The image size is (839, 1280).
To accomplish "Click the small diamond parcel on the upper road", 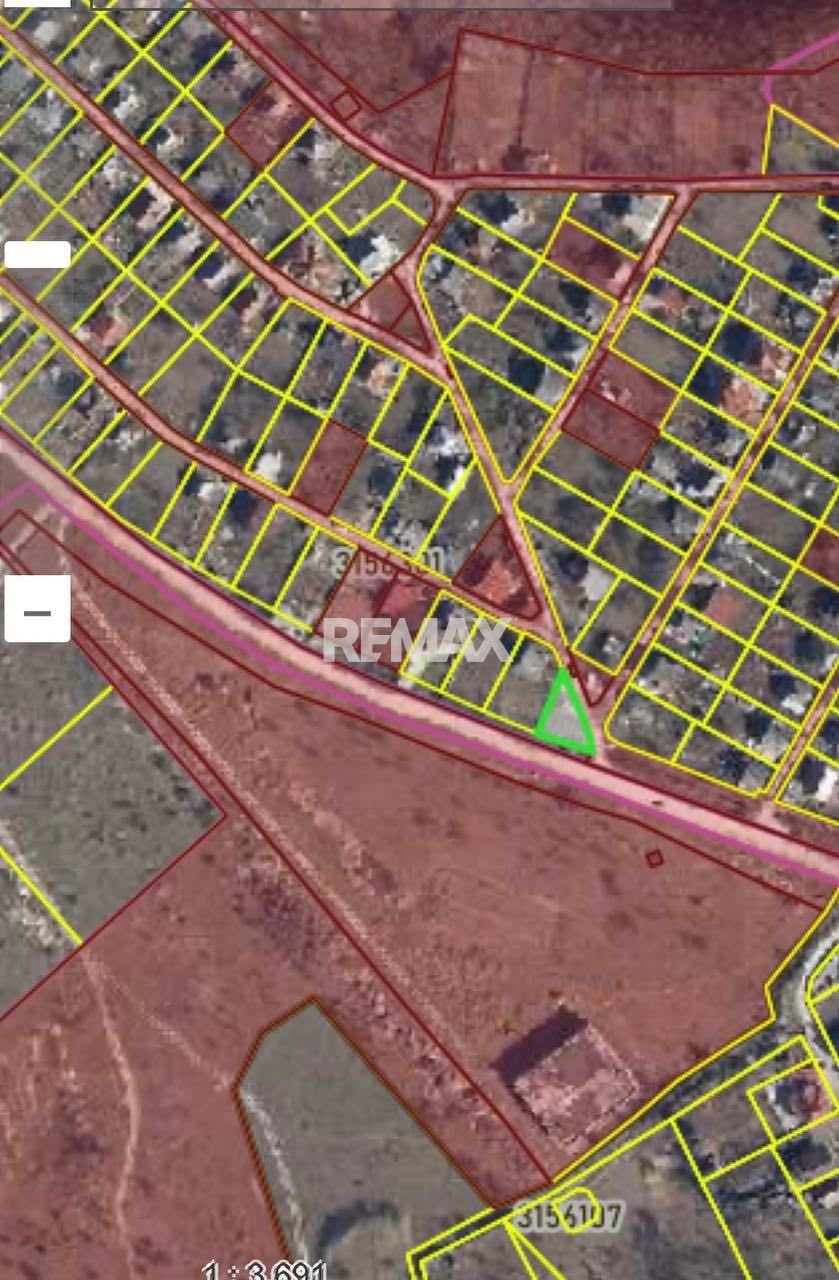I will coord(346,105).
